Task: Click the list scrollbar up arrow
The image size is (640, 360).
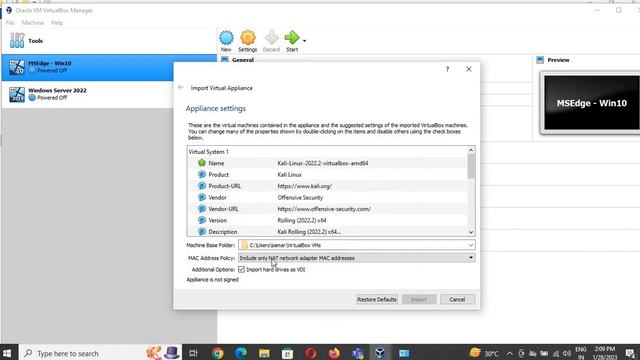Action: coord(471,150)
